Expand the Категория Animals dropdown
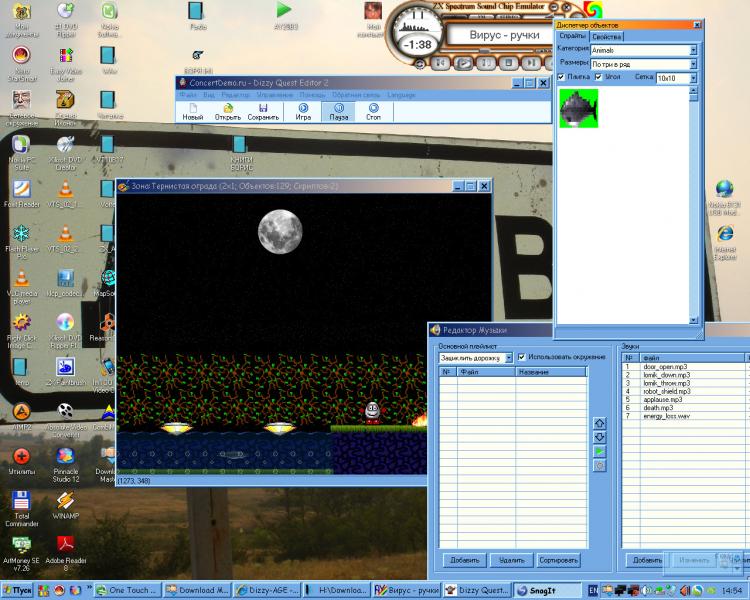The height and width of the screenshot is (600, 750). click(693, 50)
